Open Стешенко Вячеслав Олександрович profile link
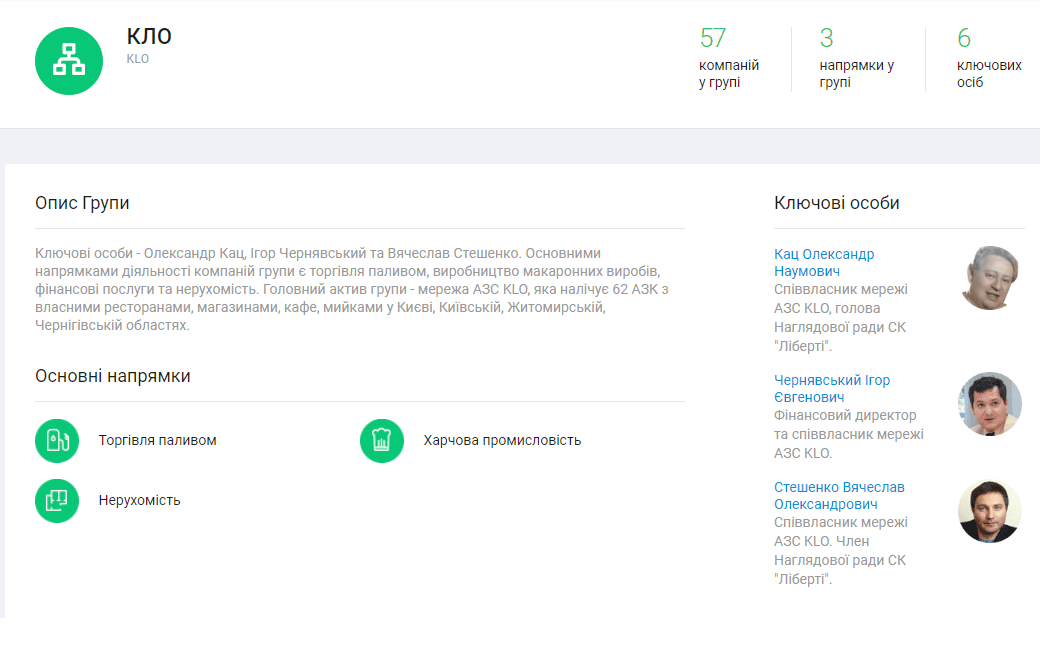1051x657 pixels. coord(839,496)
